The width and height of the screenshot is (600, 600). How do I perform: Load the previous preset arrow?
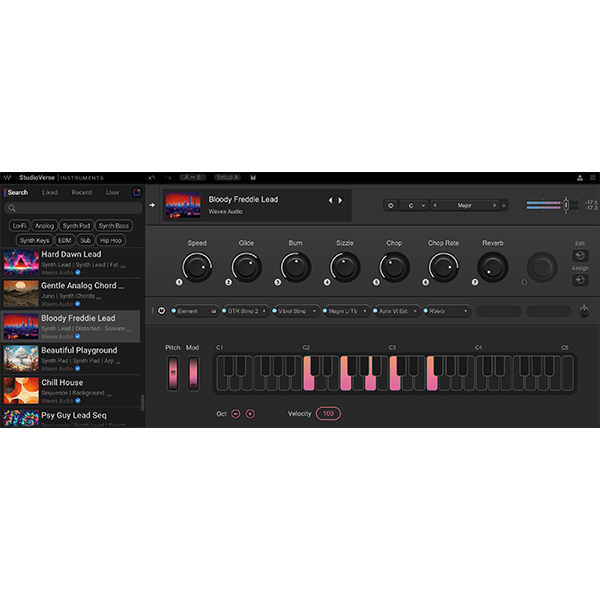click(x=331, y=200)
